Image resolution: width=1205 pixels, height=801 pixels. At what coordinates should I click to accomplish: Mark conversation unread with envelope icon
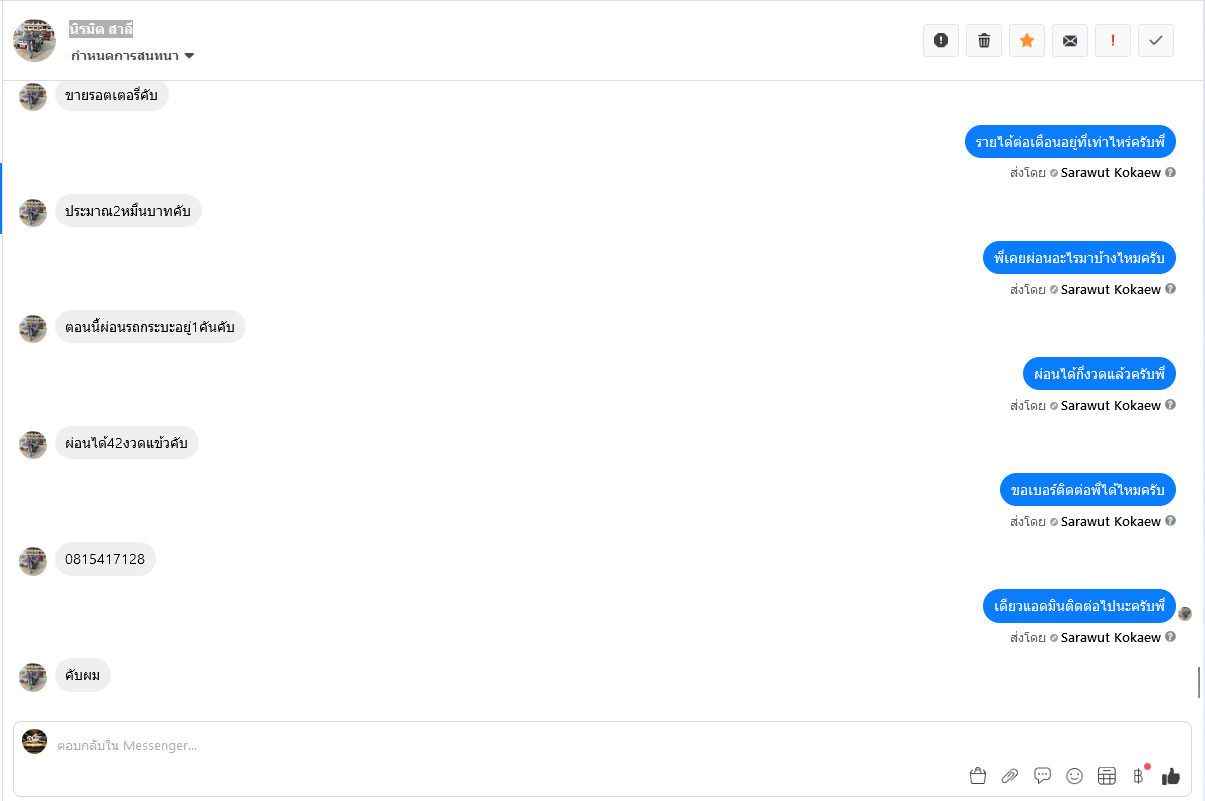point(1070,40)
